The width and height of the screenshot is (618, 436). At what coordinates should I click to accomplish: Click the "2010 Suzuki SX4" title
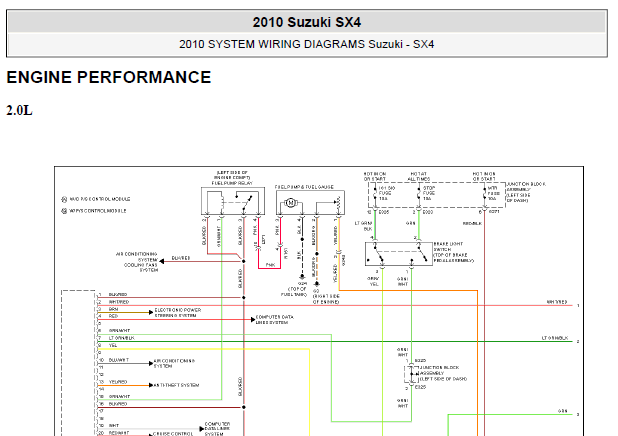pyautogui.click(x=307, y=22)
